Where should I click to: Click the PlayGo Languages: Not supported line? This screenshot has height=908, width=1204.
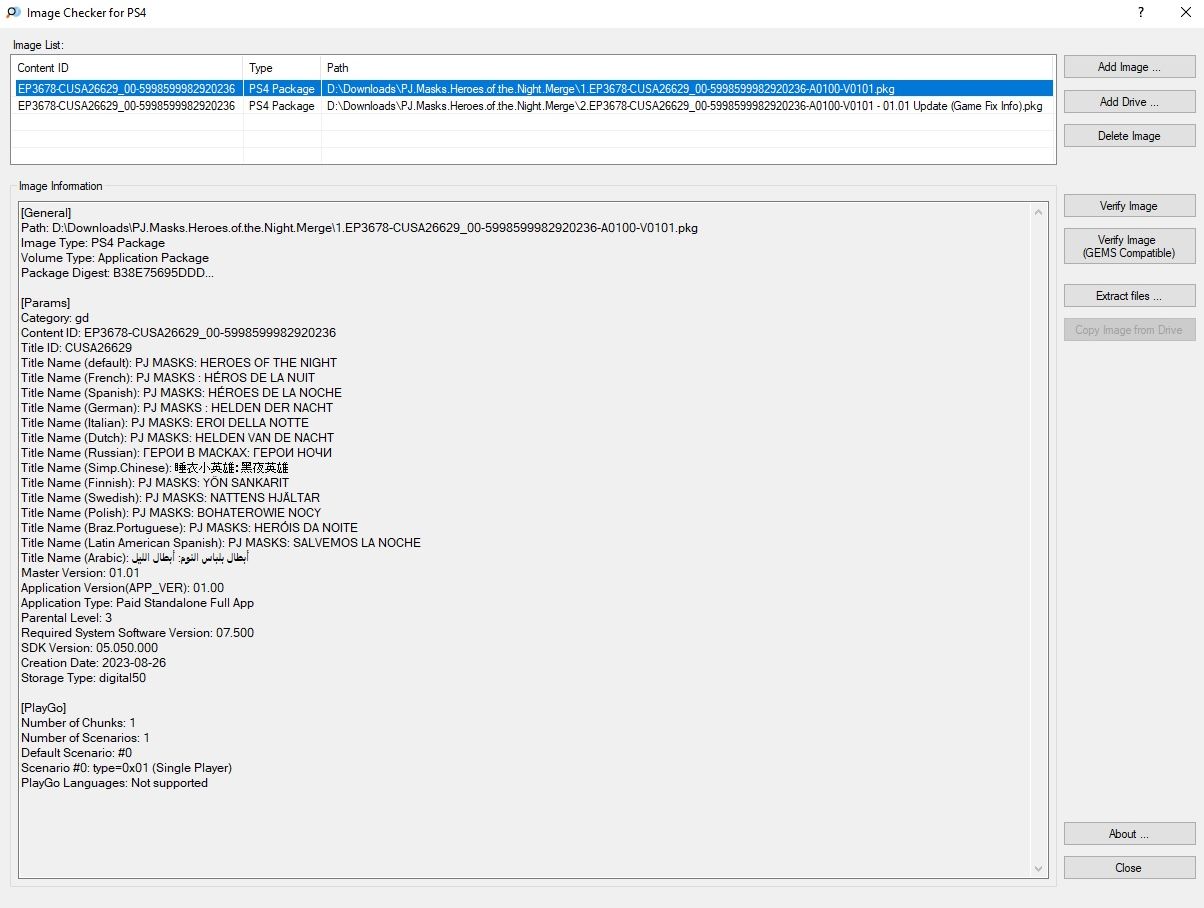[115, 783]
